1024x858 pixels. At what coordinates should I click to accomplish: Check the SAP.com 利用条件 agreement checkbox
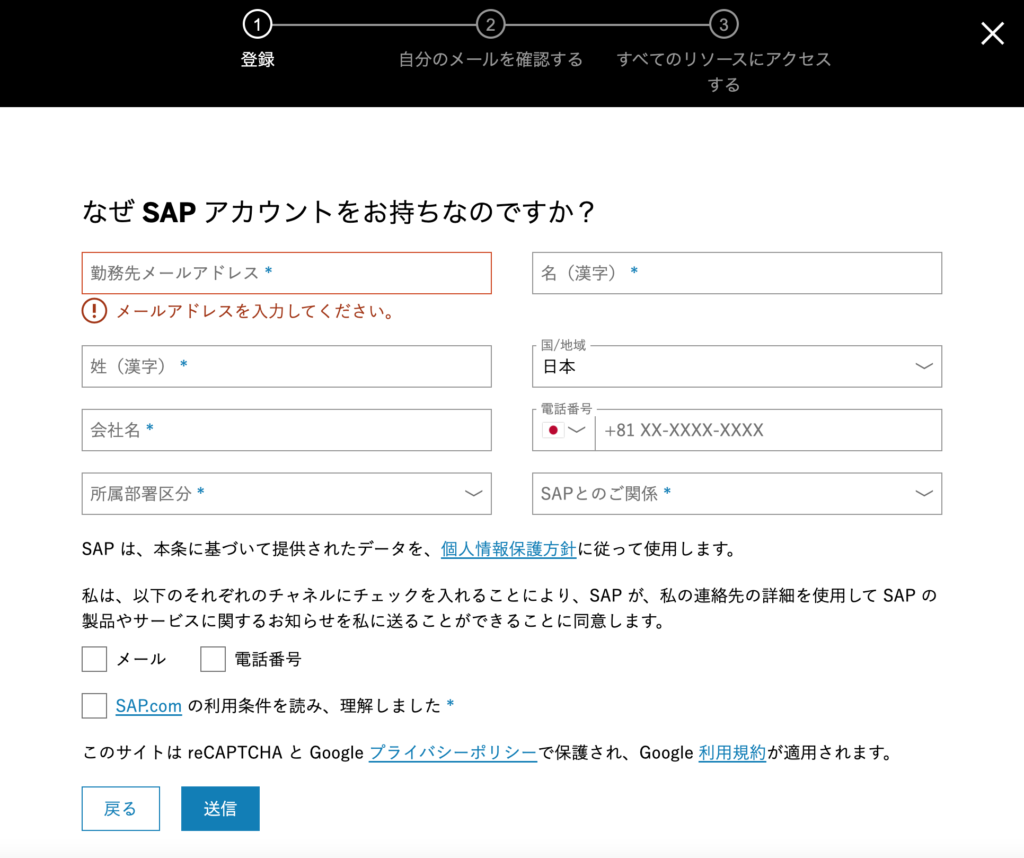click(x=94, y=706)
